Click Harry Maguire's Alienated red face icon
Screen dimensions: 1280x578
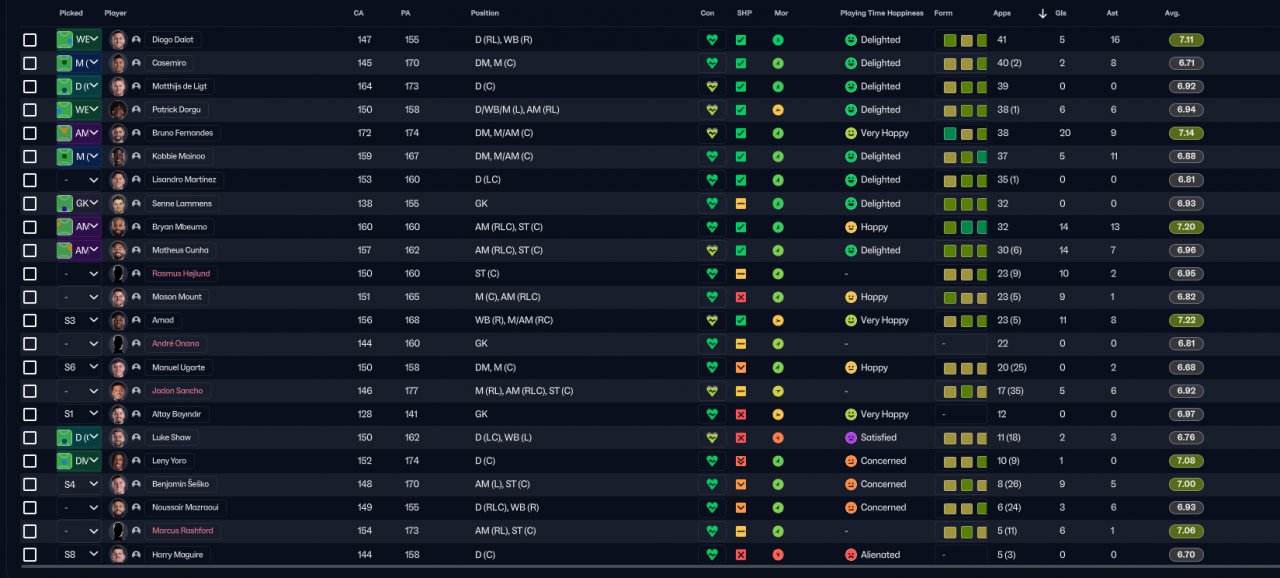[x=851, y=555]
